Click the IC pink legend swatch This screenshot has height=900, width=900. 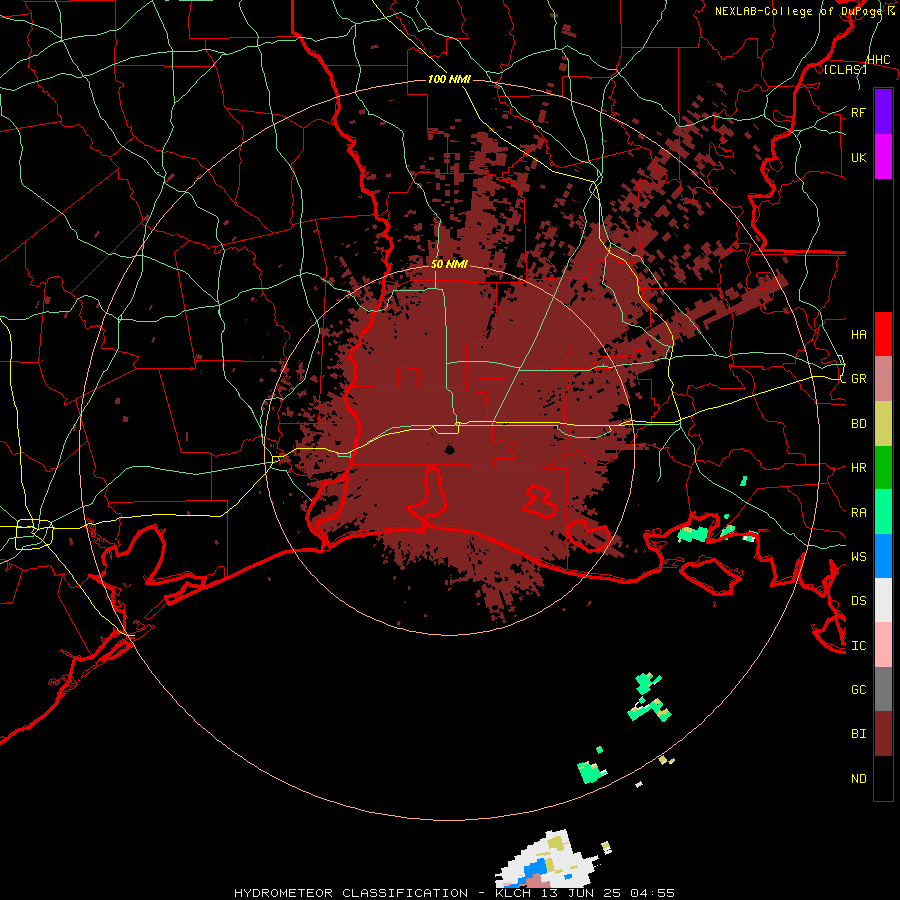coord(883,645)
